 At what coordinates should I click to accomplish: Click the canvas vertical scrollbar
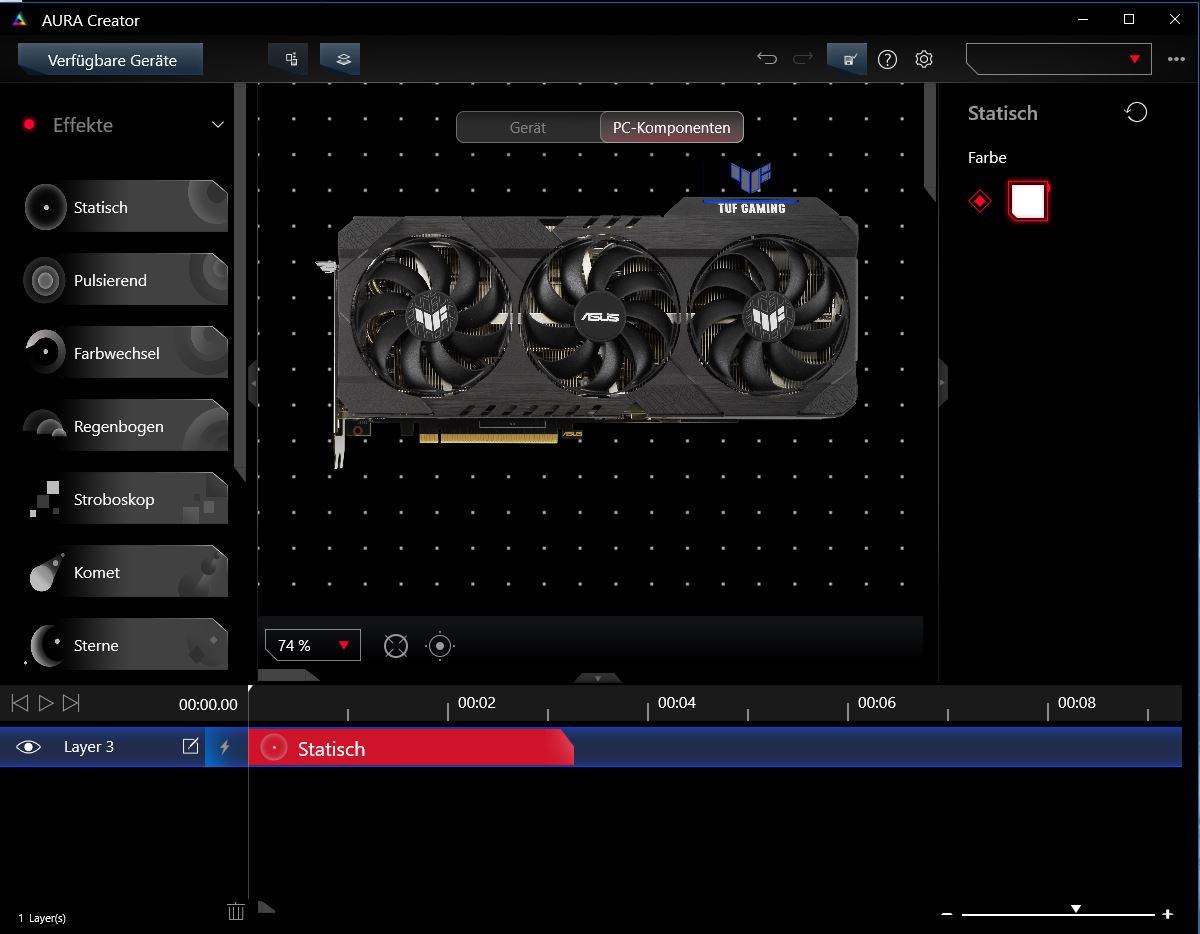pos(930,140)
